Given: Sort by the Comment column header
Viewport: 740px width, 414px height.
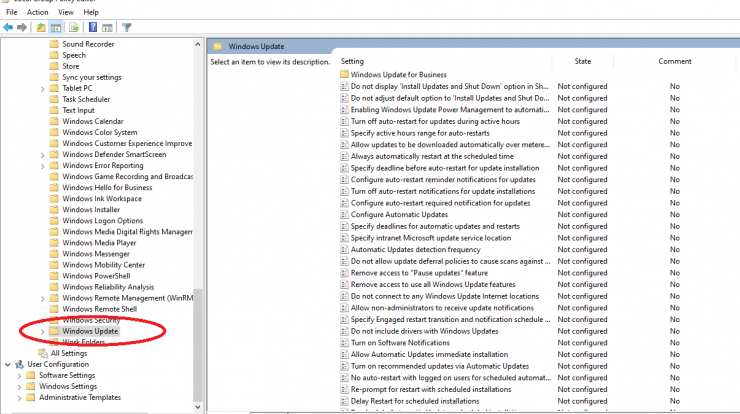Looking at the screenshot, I should 675,61.
